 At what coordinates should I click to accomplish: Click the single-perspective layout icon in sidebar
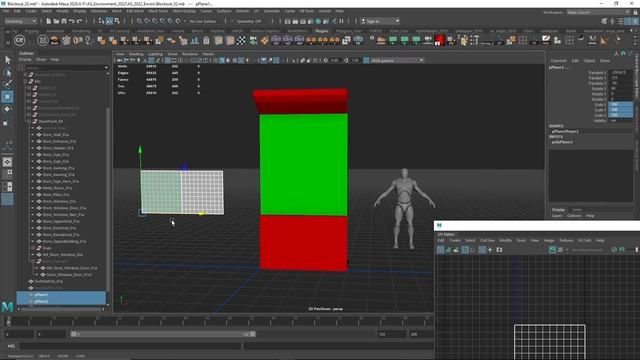(x=7, y=162)
